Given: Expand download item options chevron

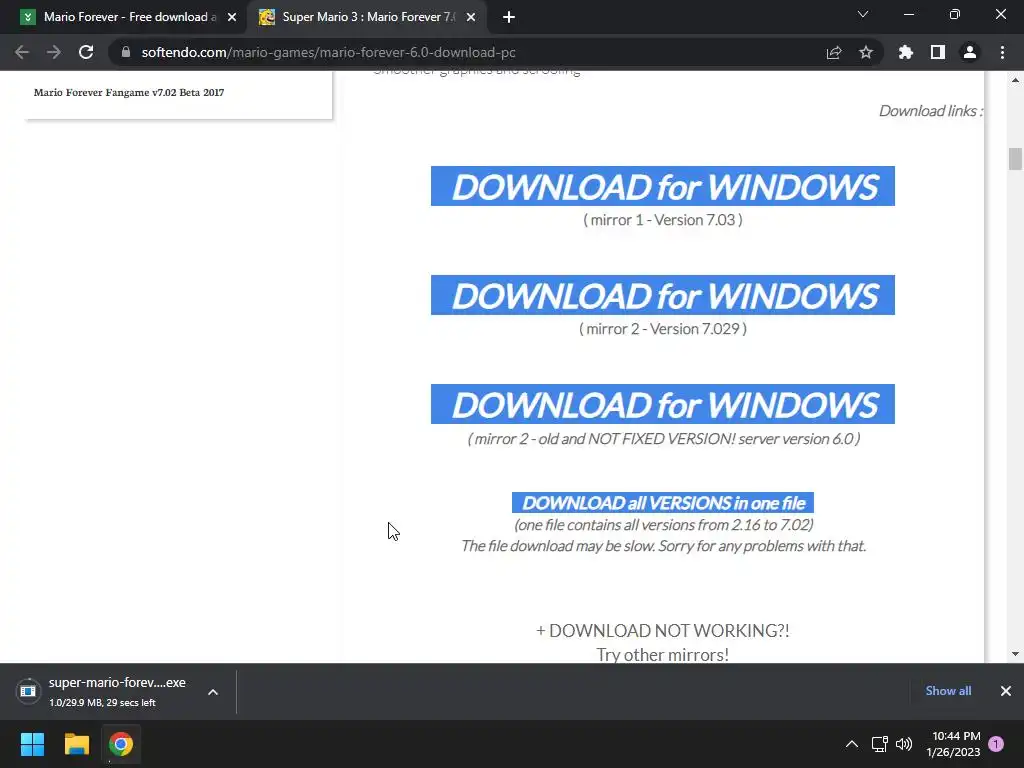Looking at the screenshot, I should pos(213,692).
